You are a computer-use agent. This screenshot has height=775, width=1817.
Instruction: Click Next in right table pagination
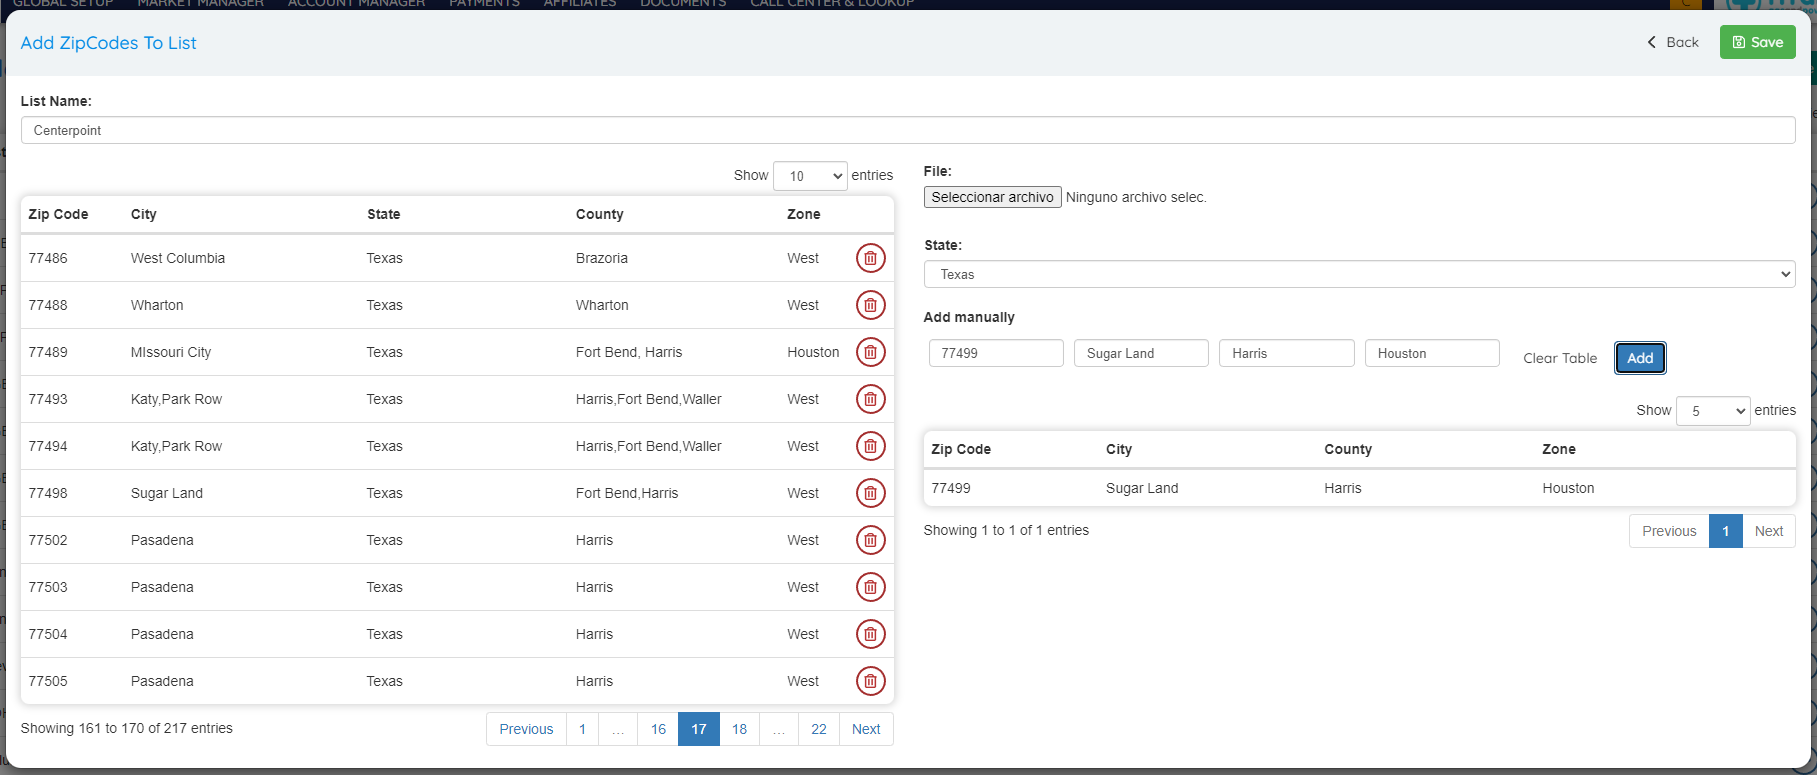1769,531
